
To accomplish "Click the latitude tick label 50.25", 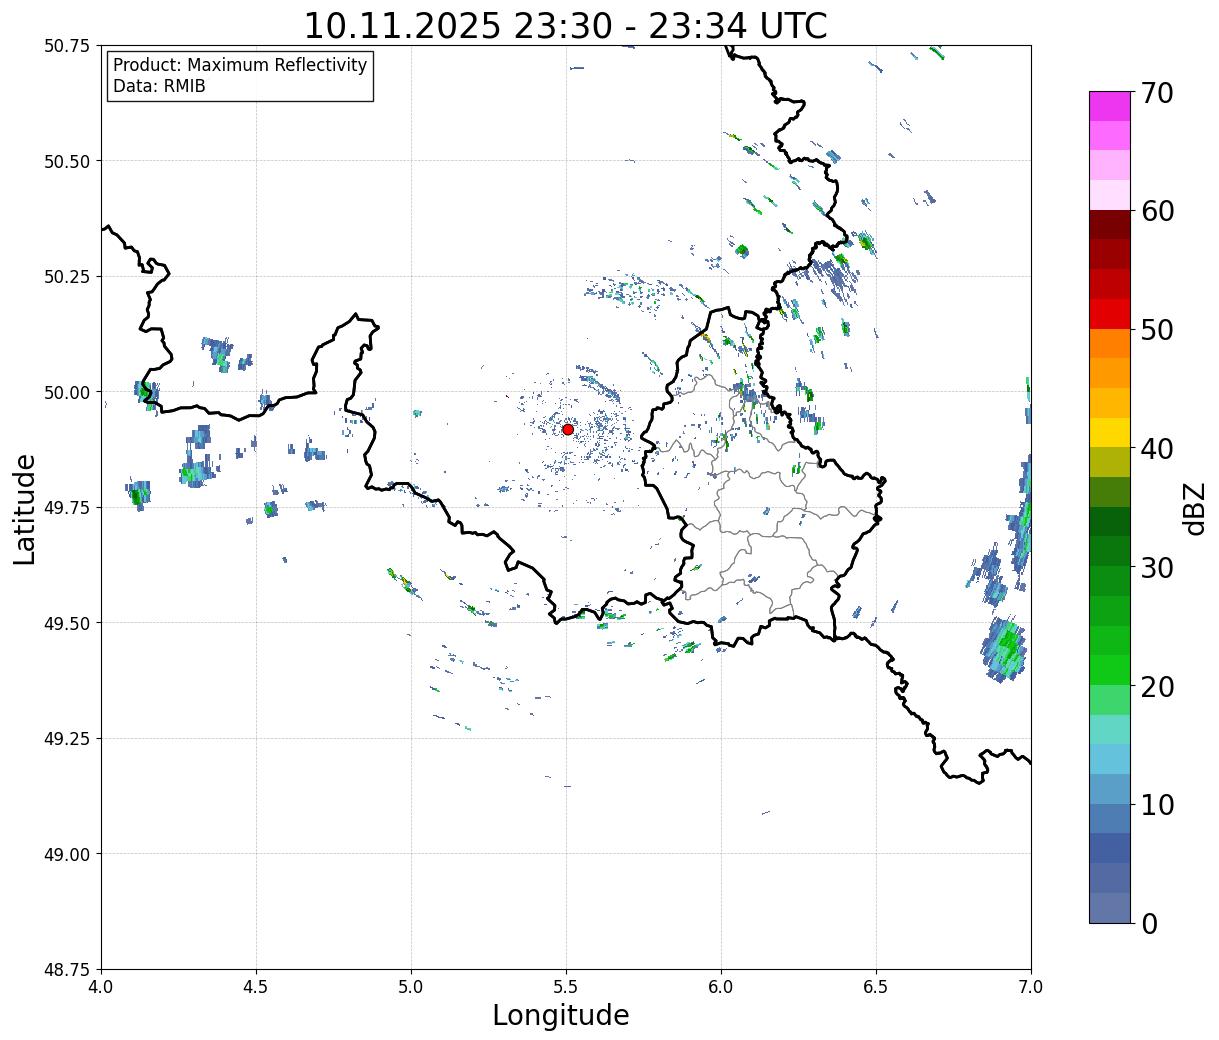I will point(67,277).
